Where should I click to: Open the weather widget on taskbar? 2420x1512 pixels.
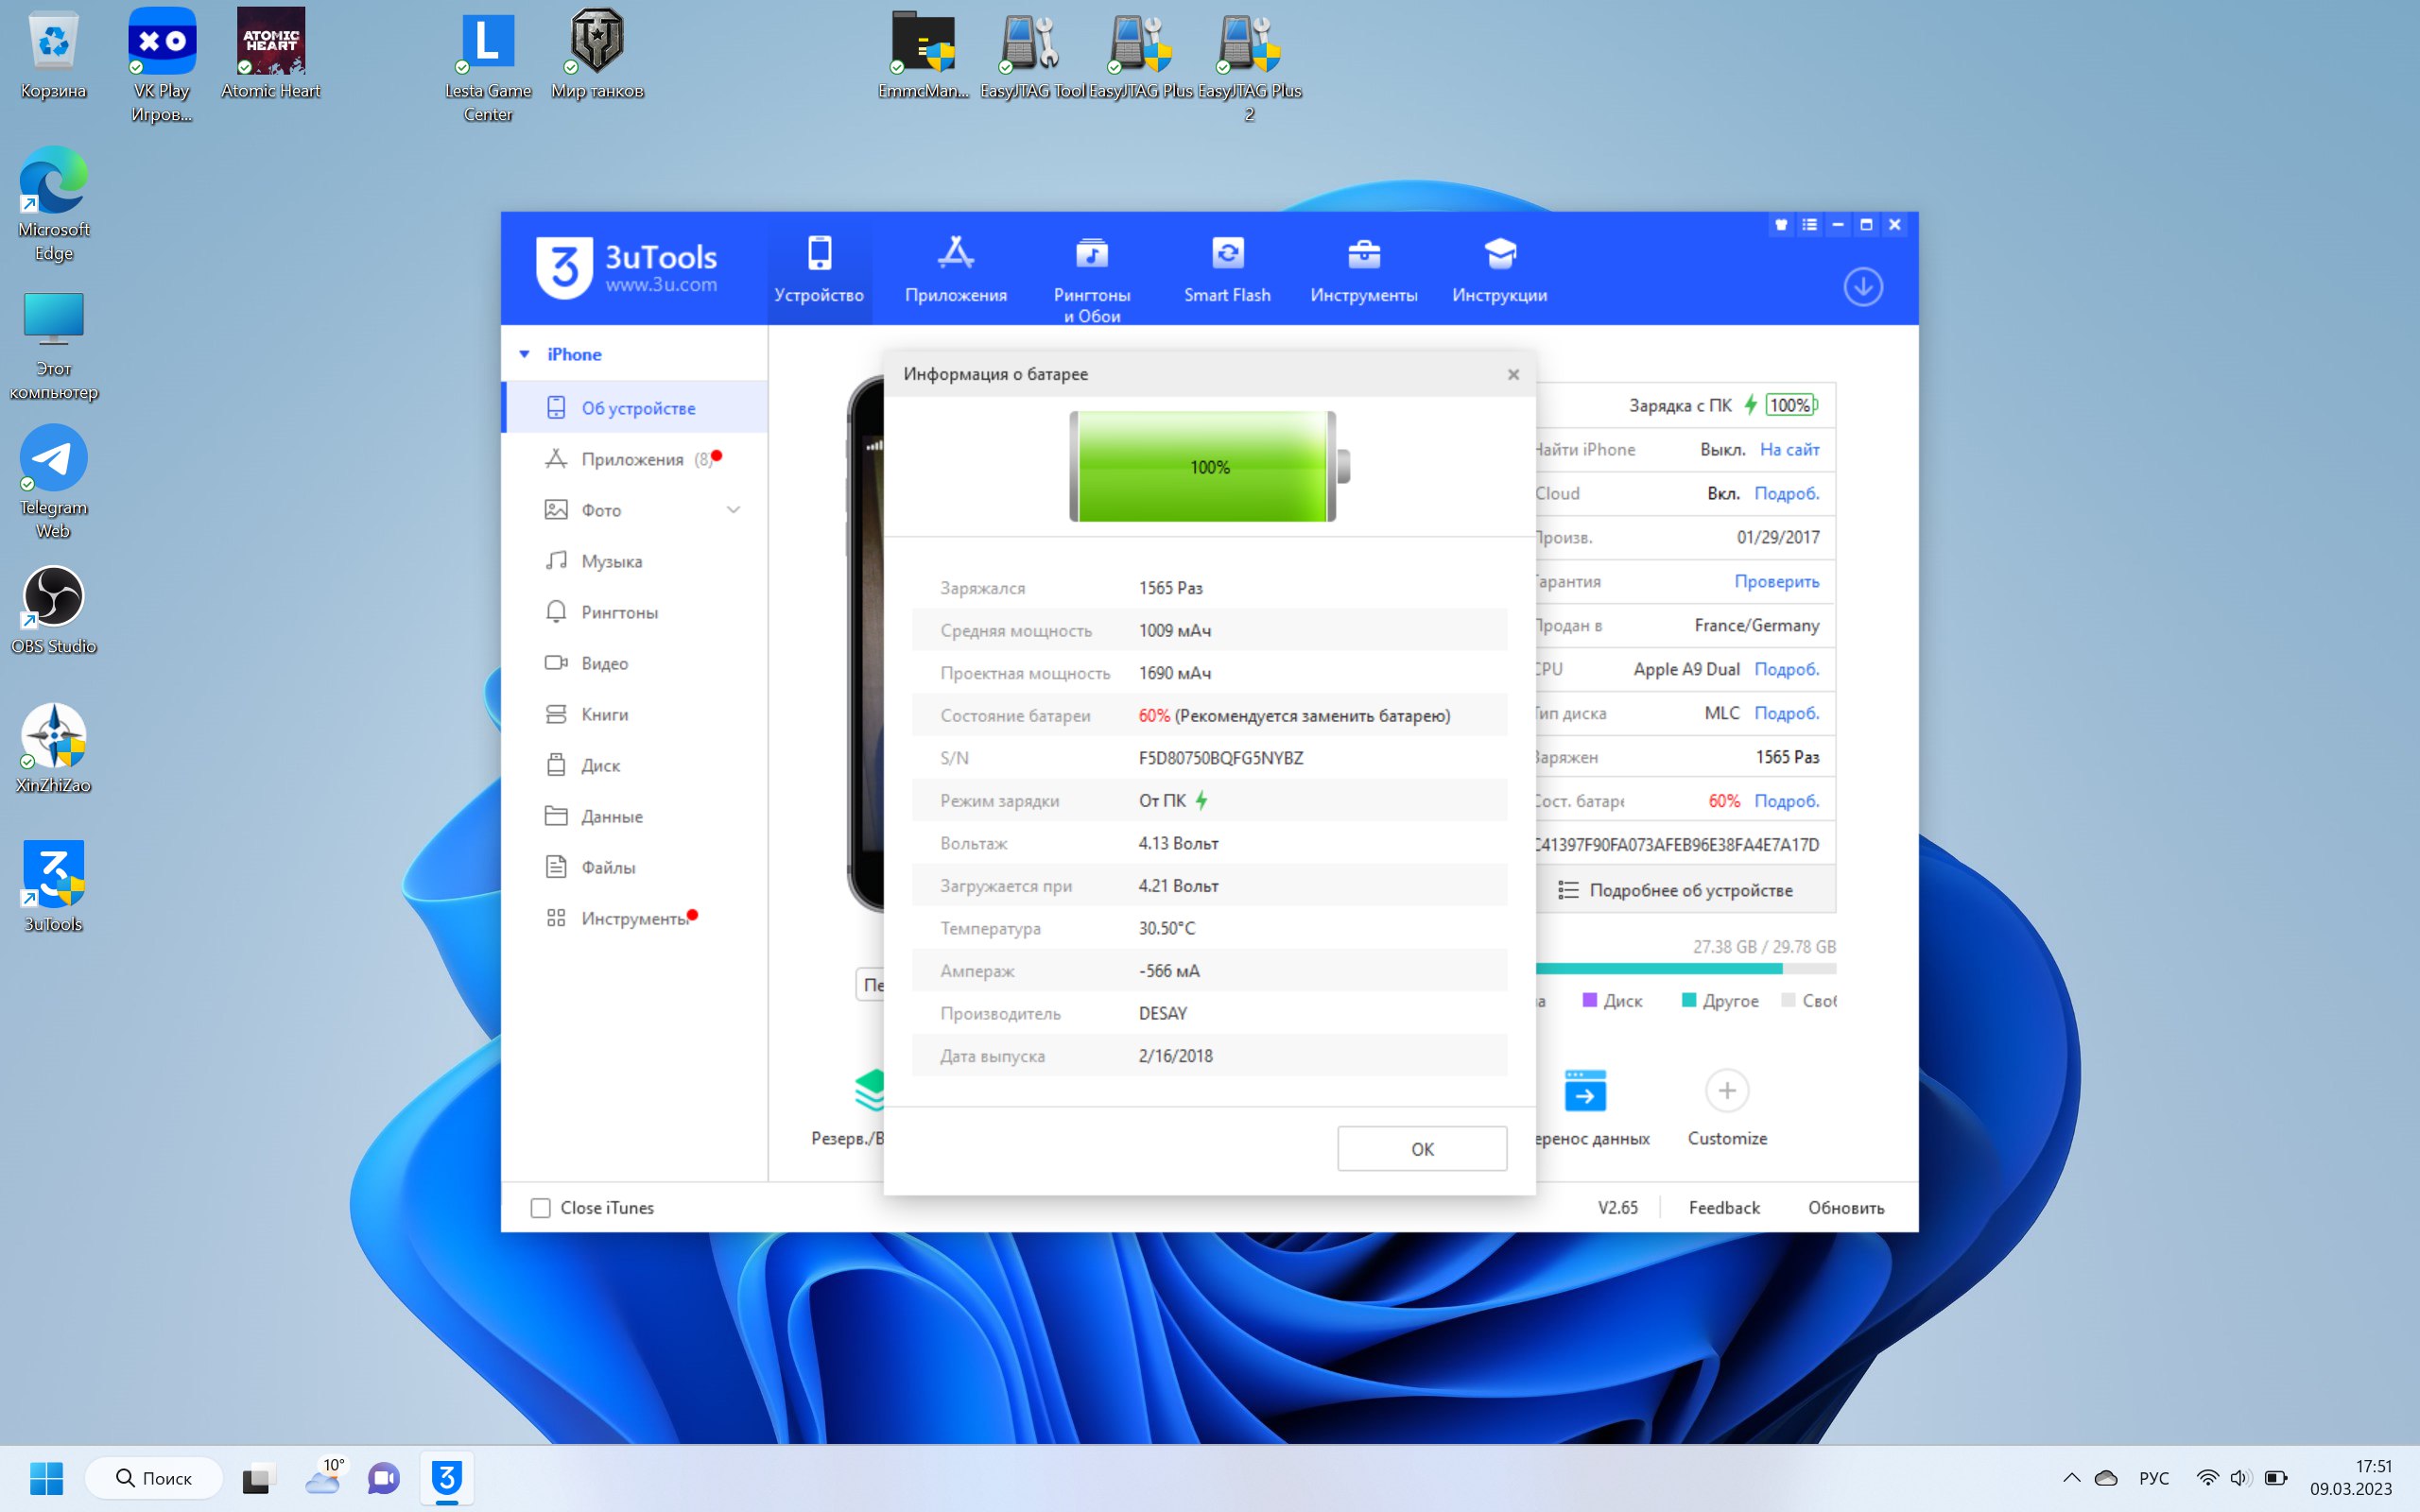coord(323,1478)
